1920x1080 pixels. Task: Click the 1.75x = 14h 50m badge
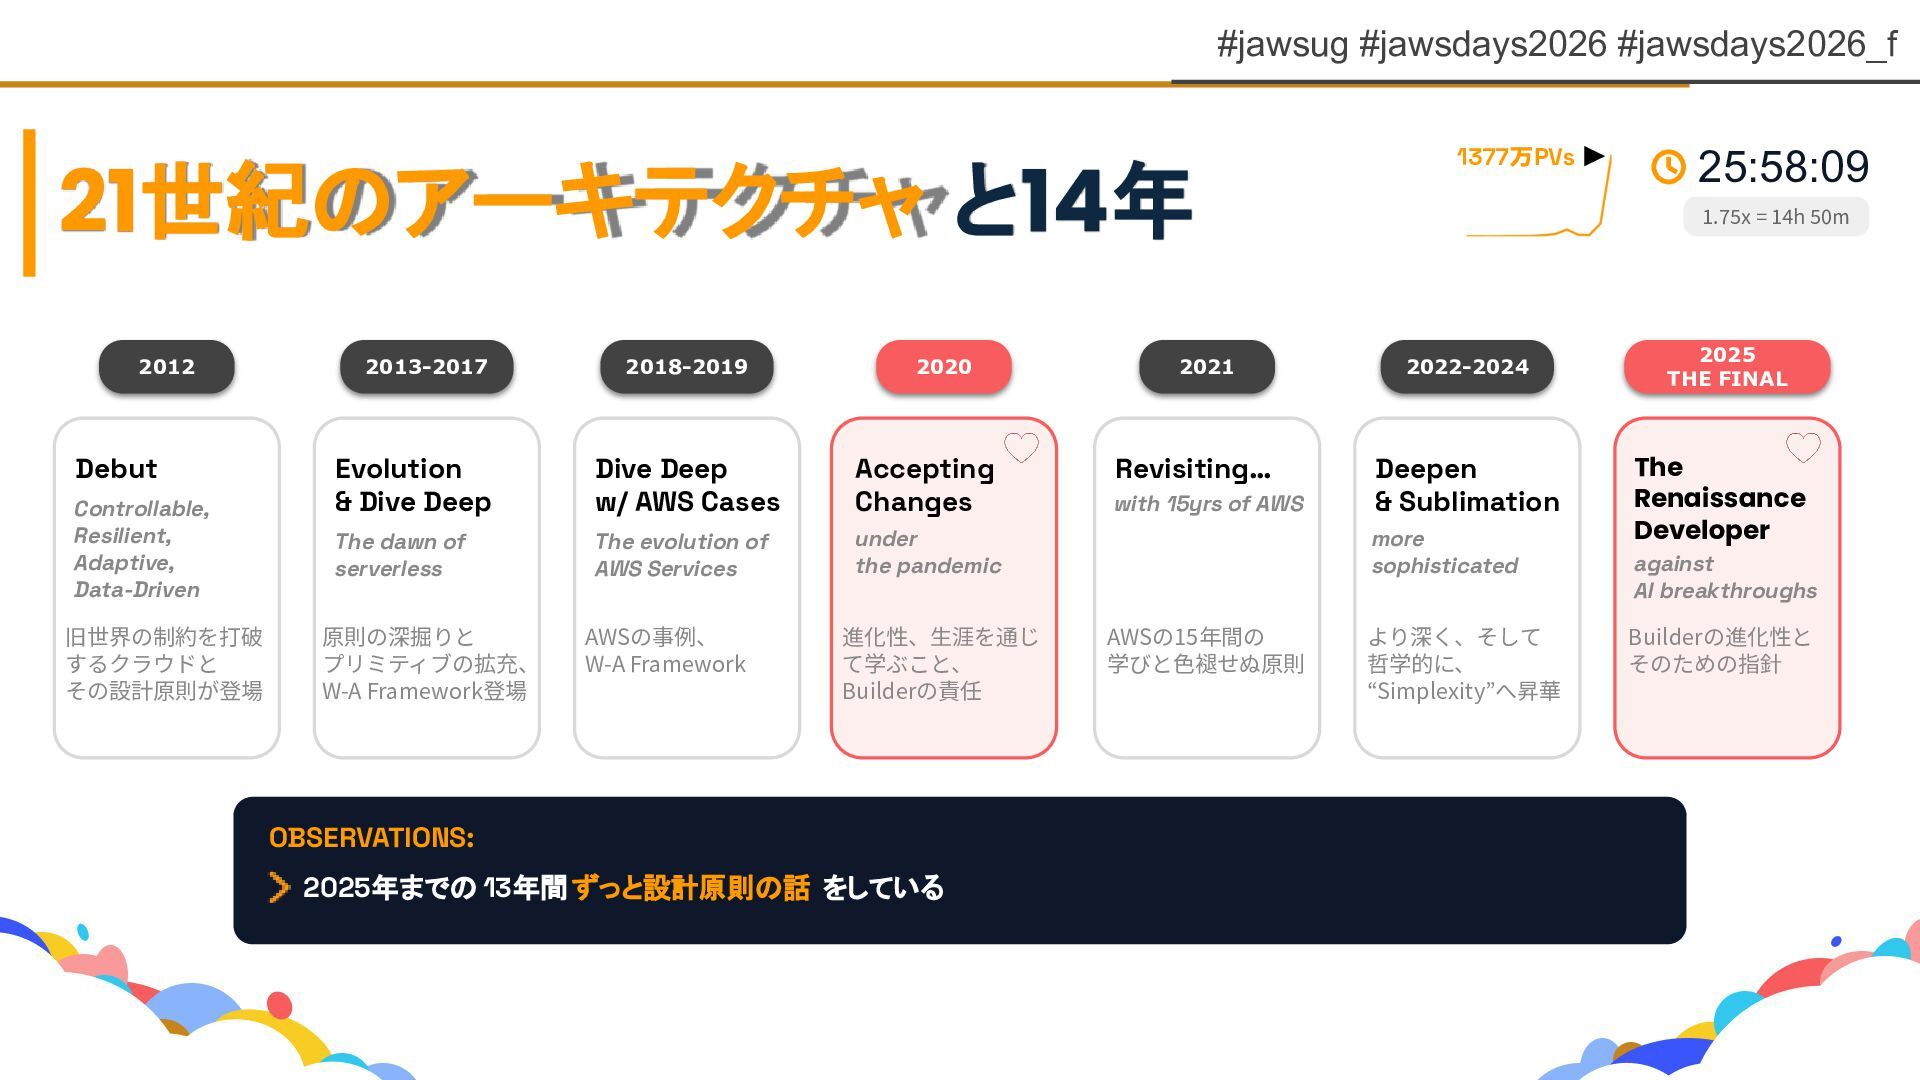click(x=1775, y=217)
